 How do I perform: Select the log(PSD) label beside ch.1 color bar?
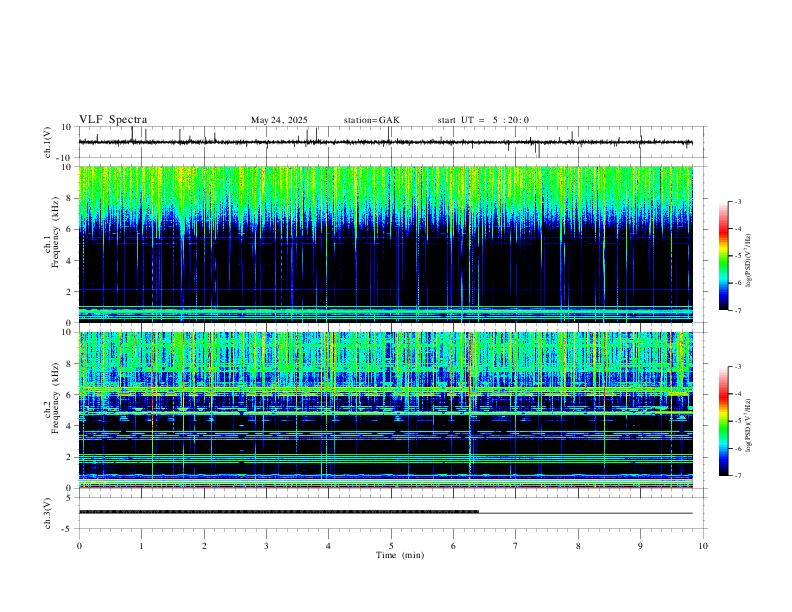pyautogui.click(x=749, y=260)
